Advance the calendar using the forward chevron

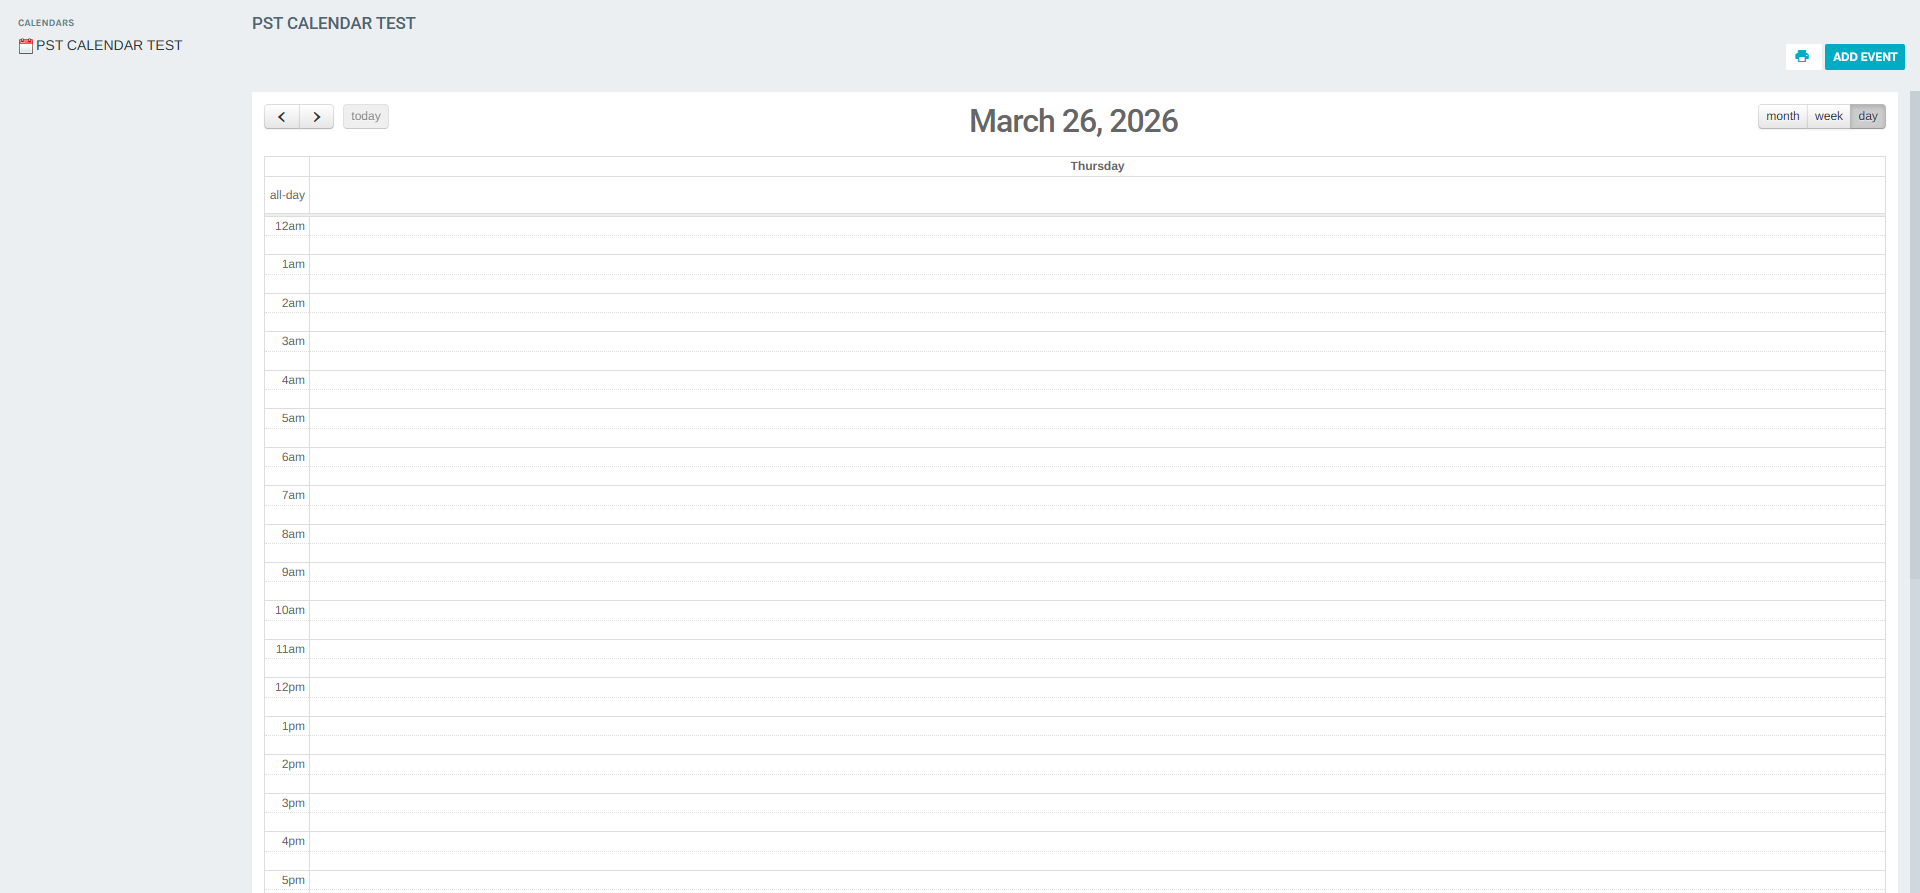click(x=316, y=116)
